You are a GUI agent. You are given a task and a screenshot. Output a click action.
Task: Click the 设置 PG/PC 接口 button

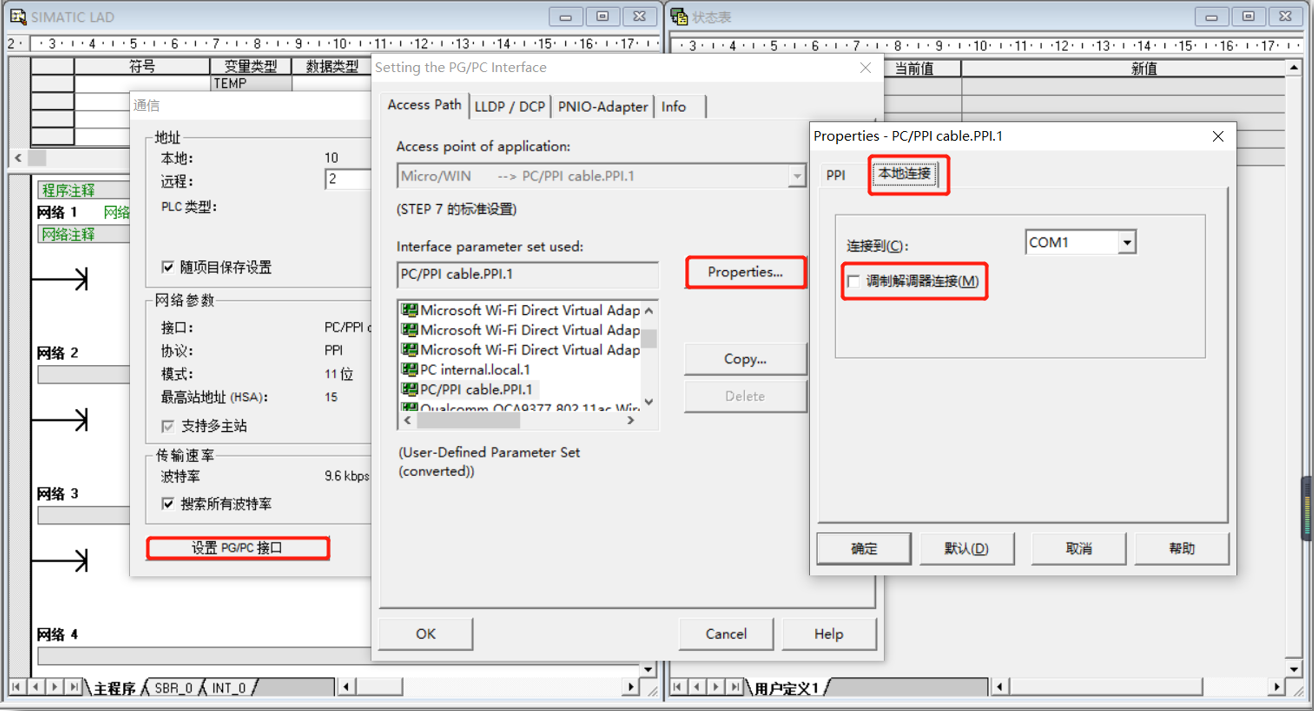point(238,548)
